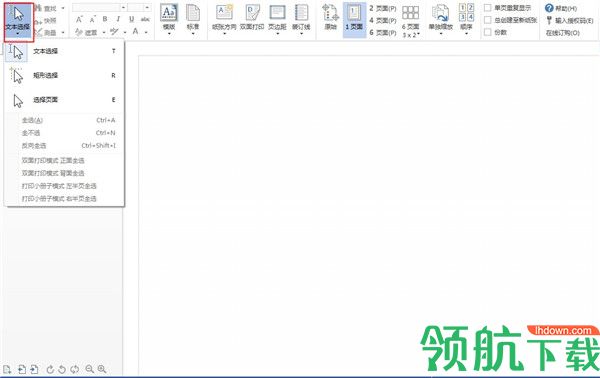Click 在线订购(O) link
The image size is (600, 378).
tap(562, 33)
